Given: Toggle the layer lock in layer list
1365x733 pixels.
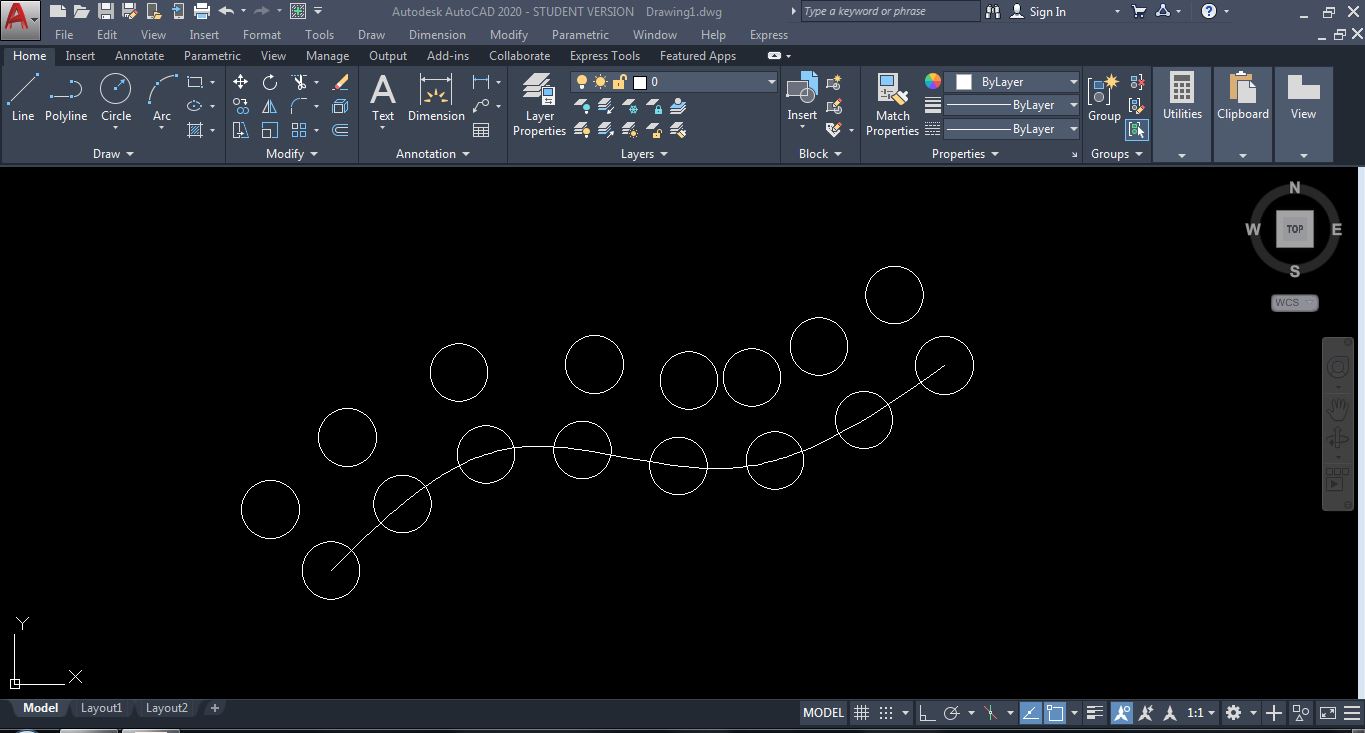Looking at the screenshot, I should pos(617,81).
